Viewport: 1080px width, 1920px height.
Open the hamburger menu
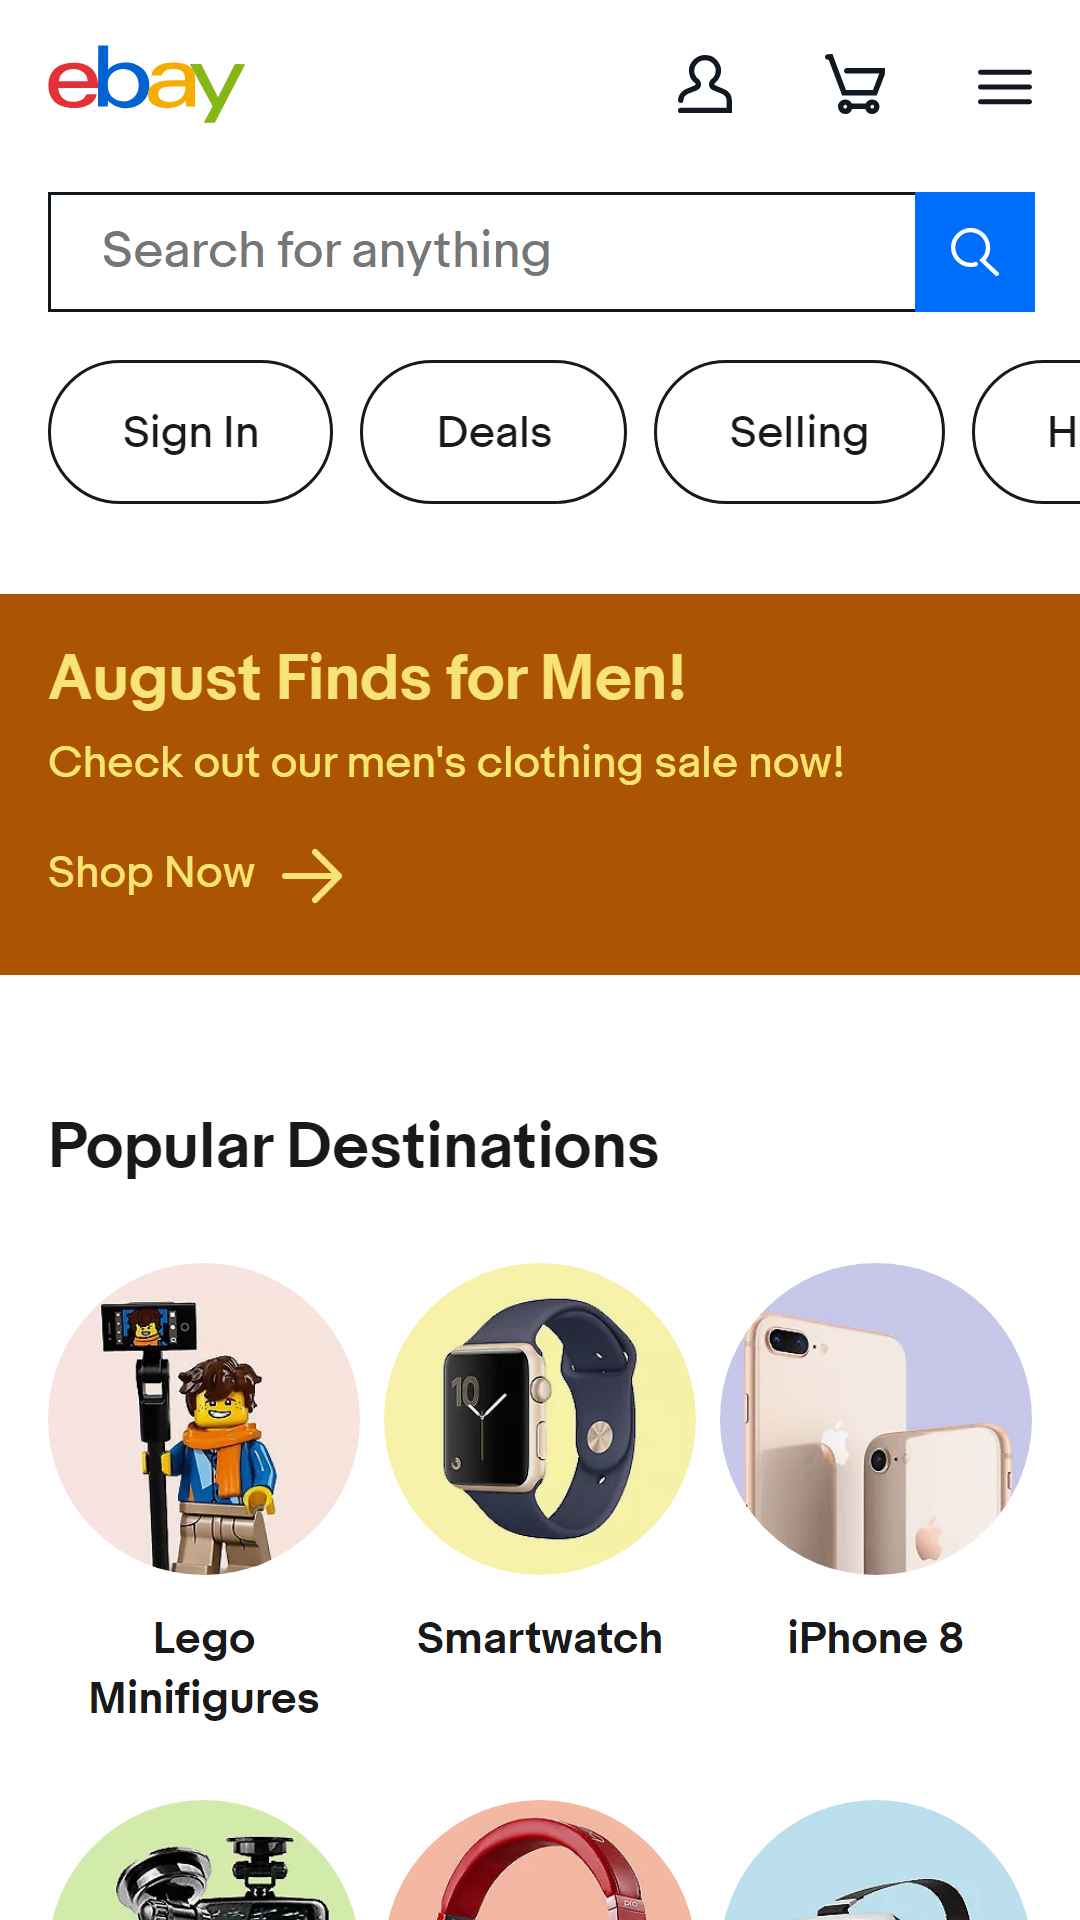coord(1005,87)
